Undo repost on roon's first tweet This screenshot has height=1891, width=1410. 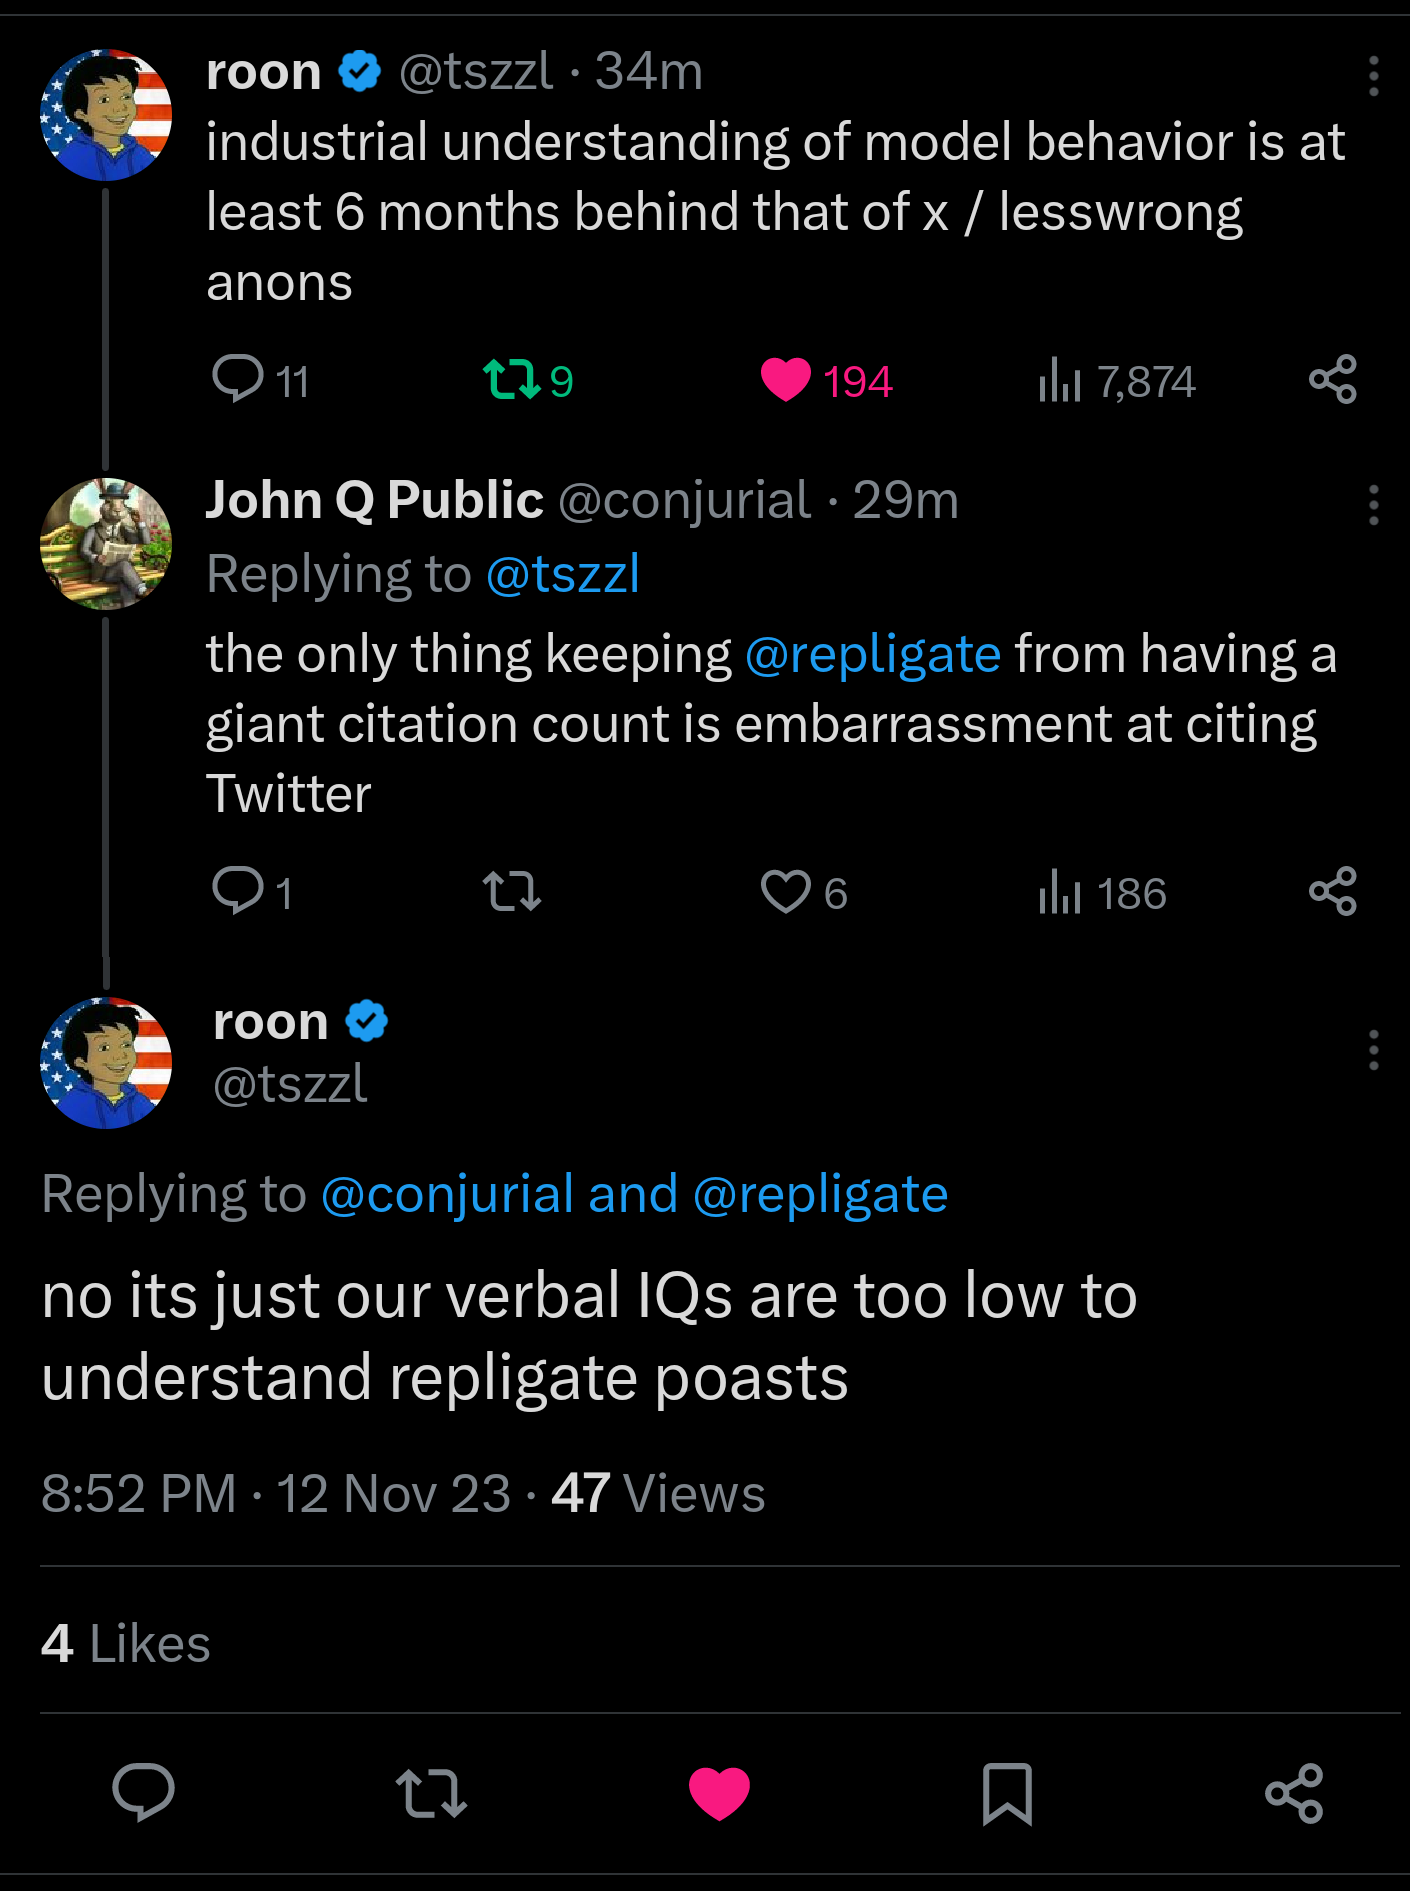(x=511, y=380)
